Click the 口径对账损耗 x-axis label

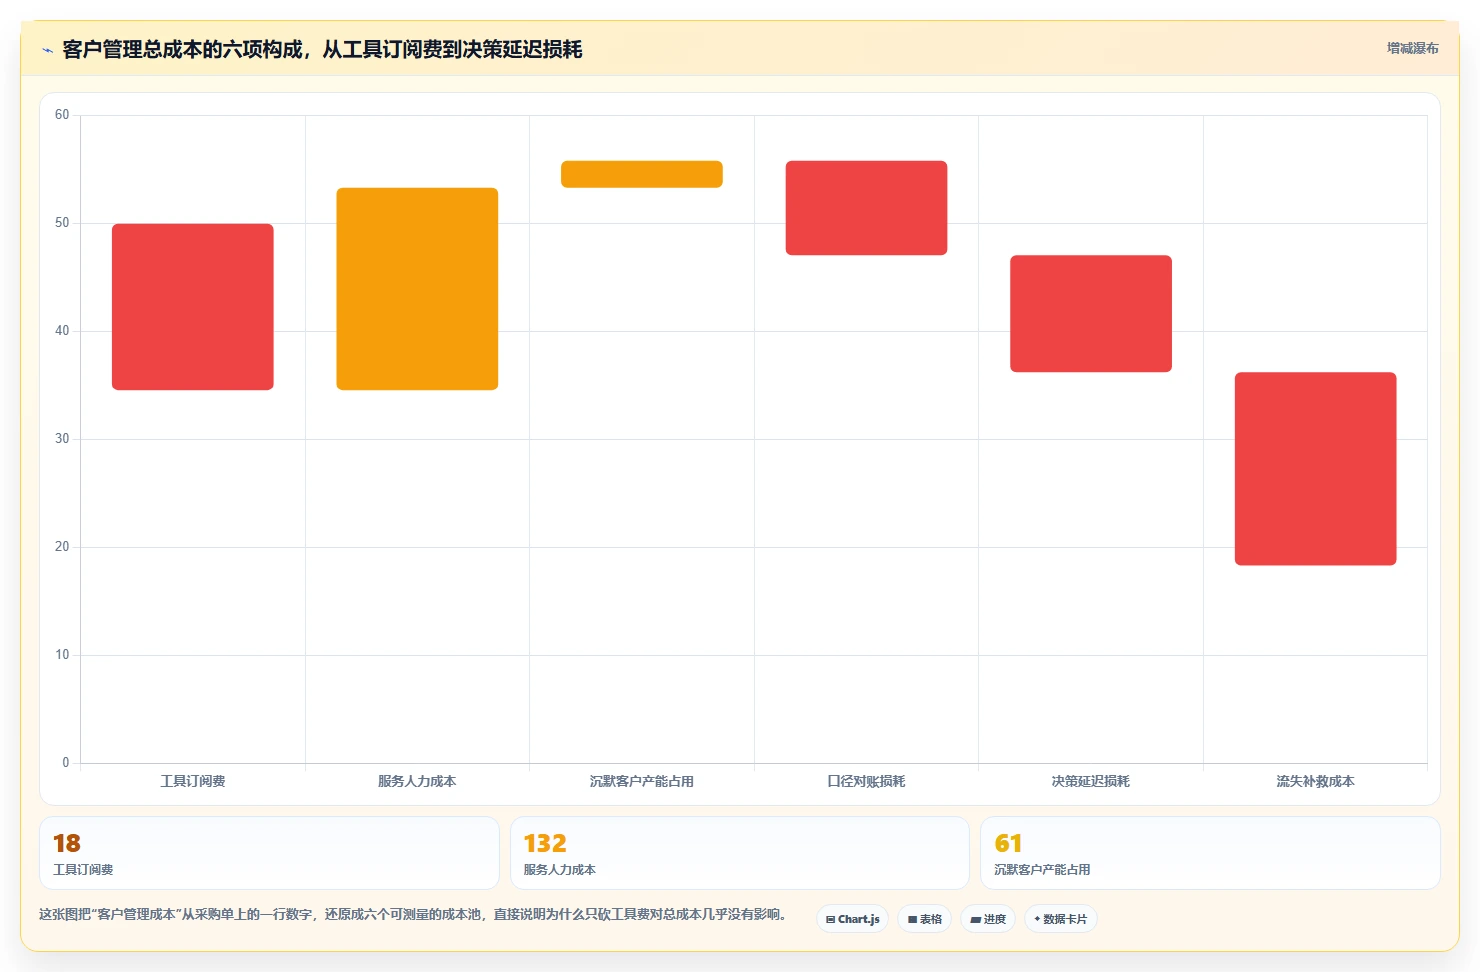click(x=866, y=781)
